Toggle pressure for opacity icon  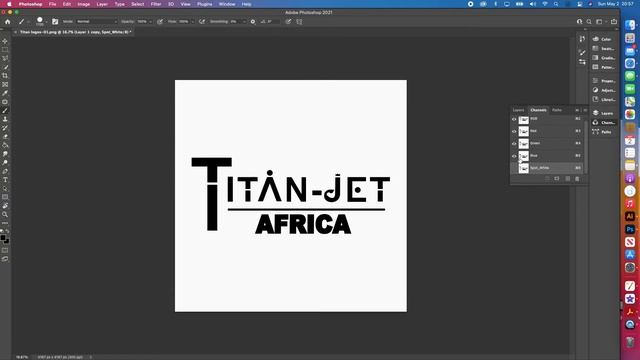pyautogui.click(x=160, y=22)
